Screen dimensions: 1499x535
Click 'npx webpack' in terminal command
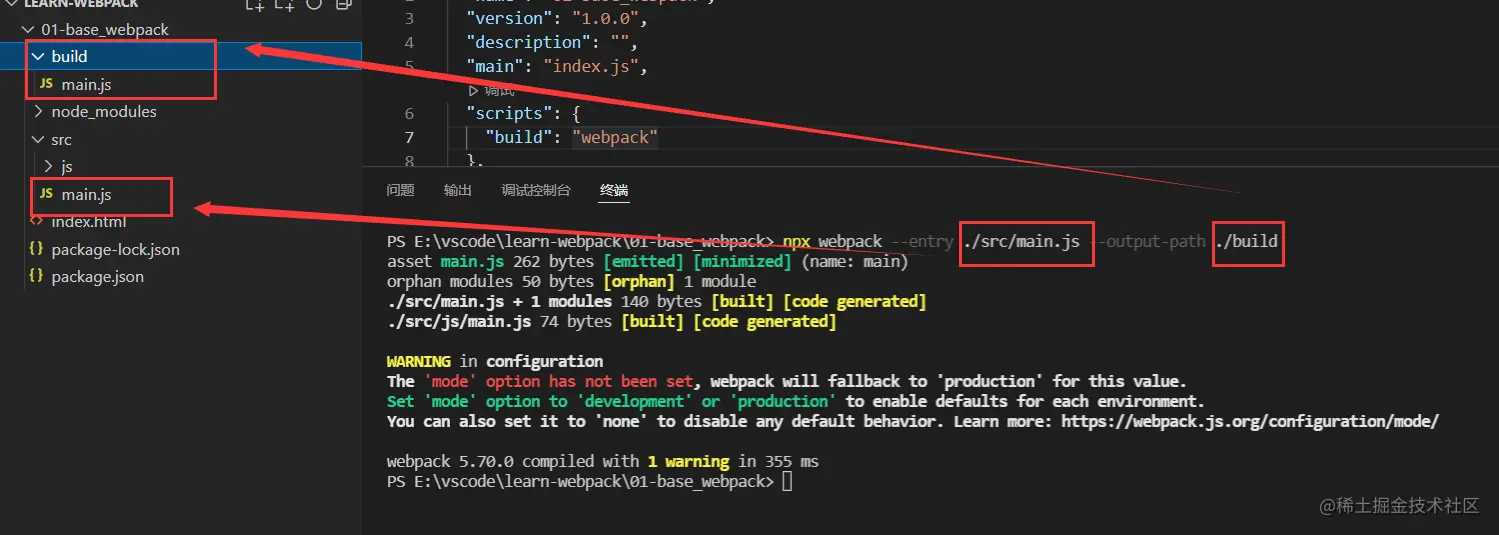(832, 241)
